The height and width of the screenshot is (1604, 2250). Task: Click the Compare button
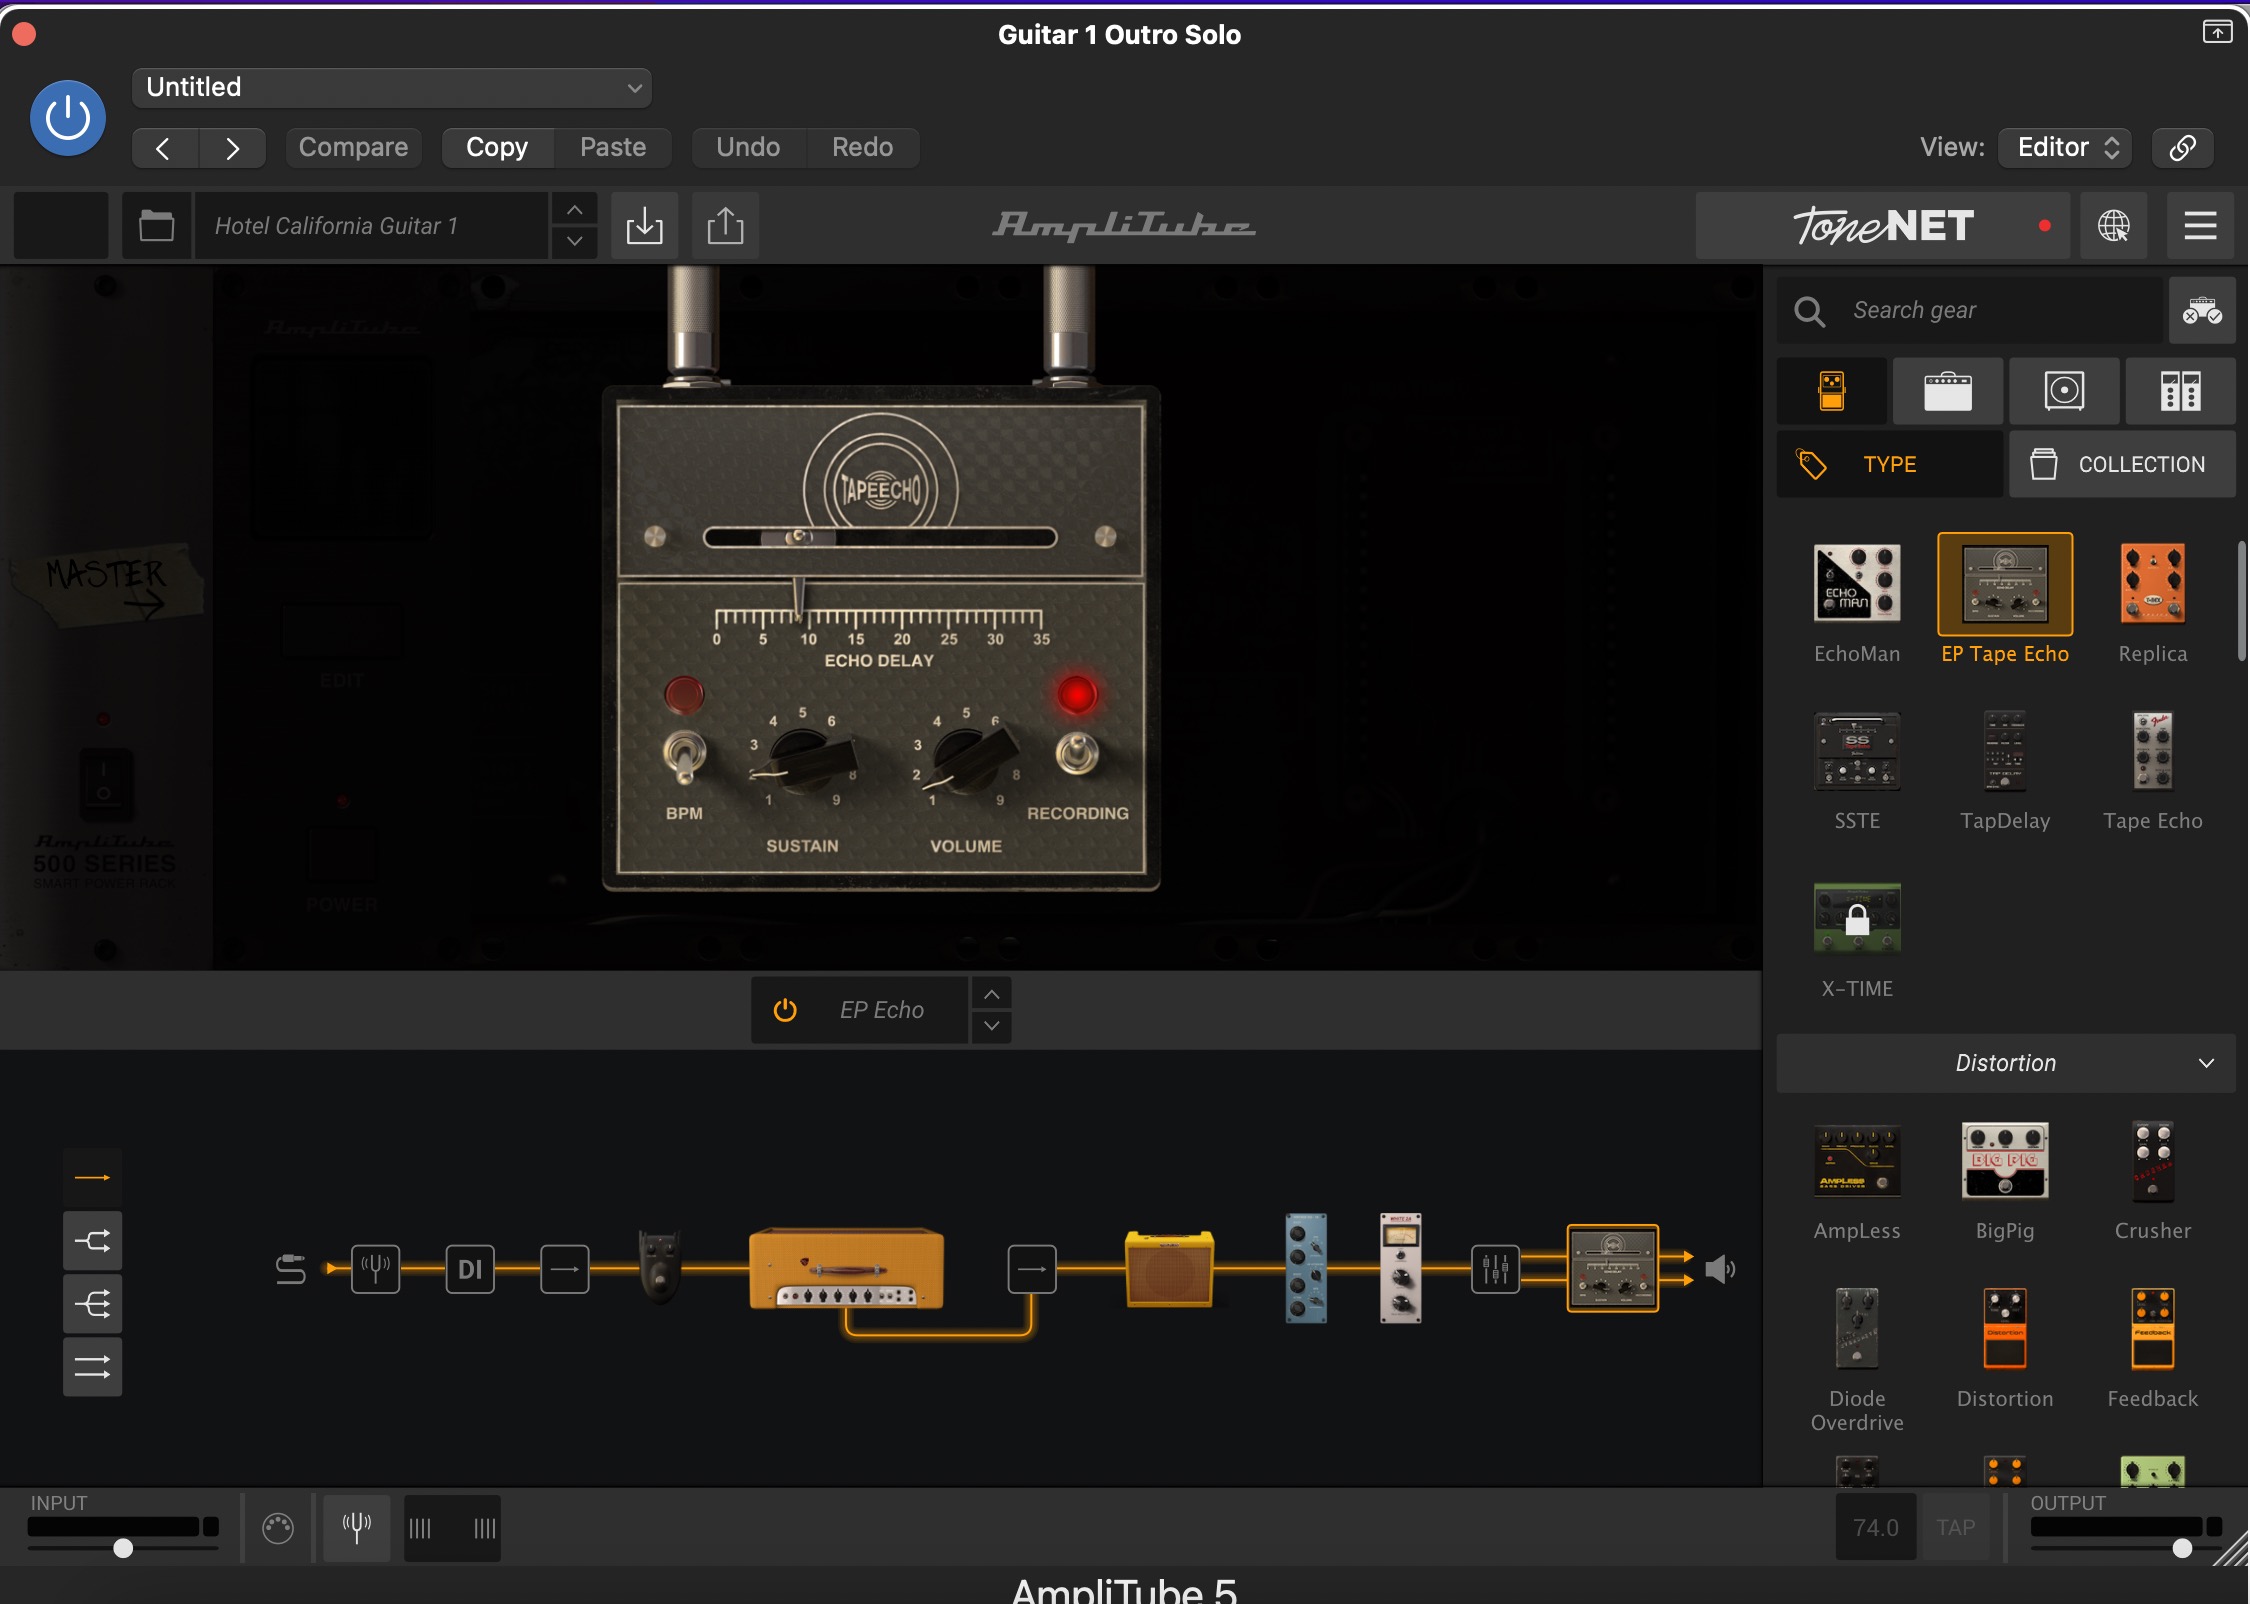click(x=353, y=148)
